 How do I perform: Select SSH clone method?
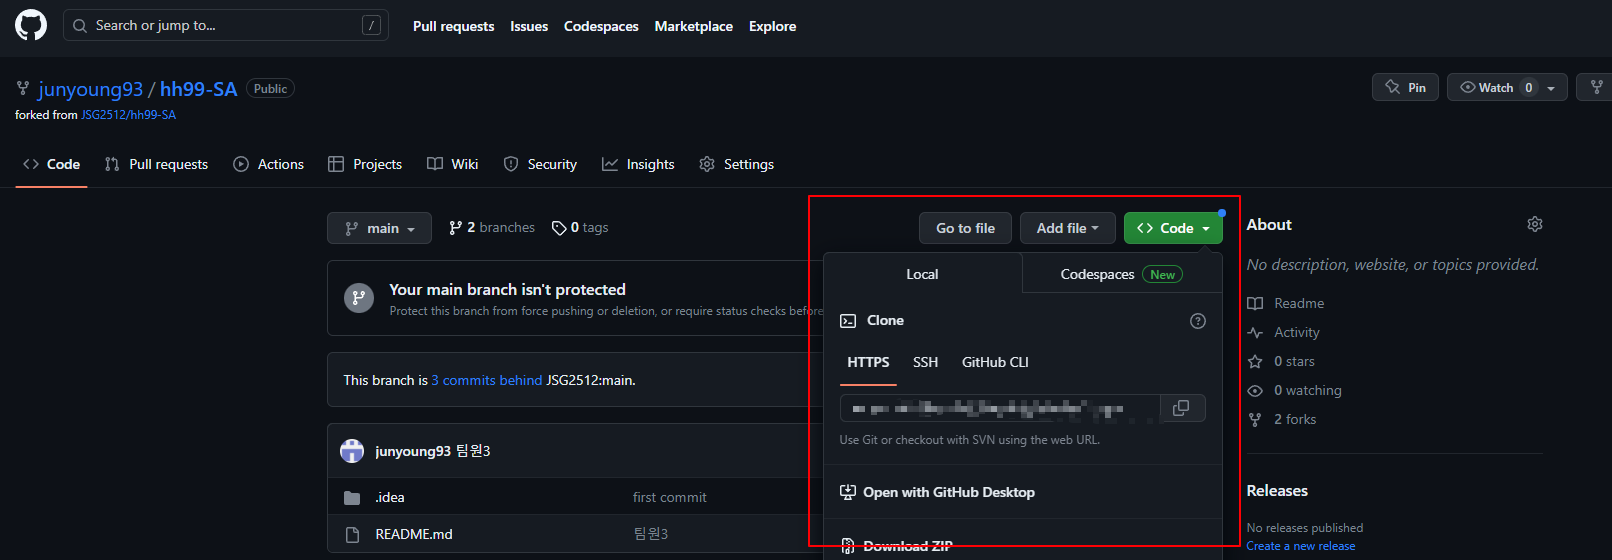point(925,362)
